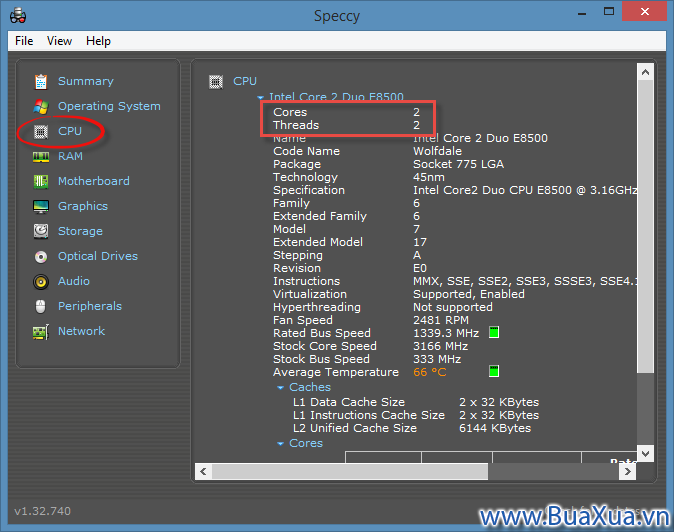Click the Speccy app icon in title bar
The width and height of the screenshot is (674, 532).
[x=18, y=16]
